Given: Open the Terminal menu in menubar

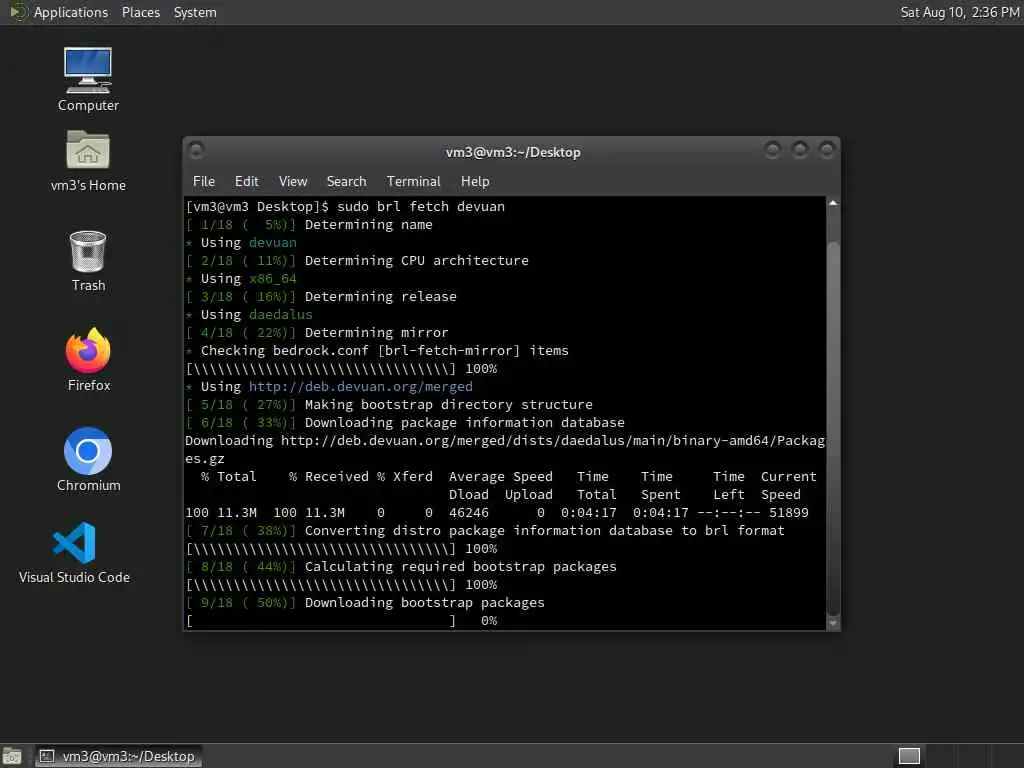Looking at the screenshot, I should coord(413,182).
